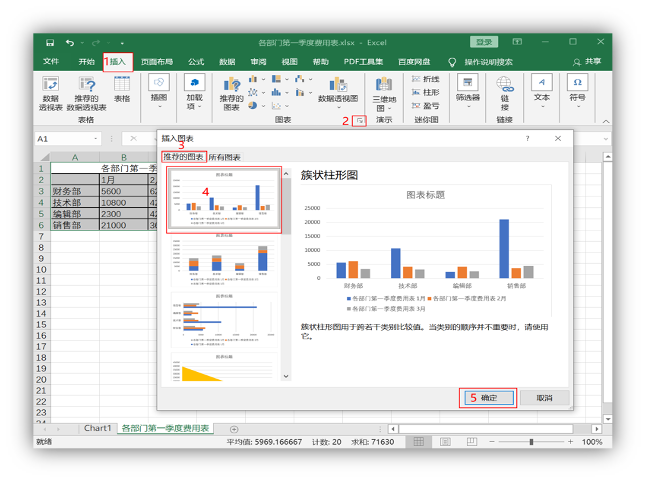Switch to the Chart1 sheet tab
This screenshot has height=481, width=645.
(97, 428)
